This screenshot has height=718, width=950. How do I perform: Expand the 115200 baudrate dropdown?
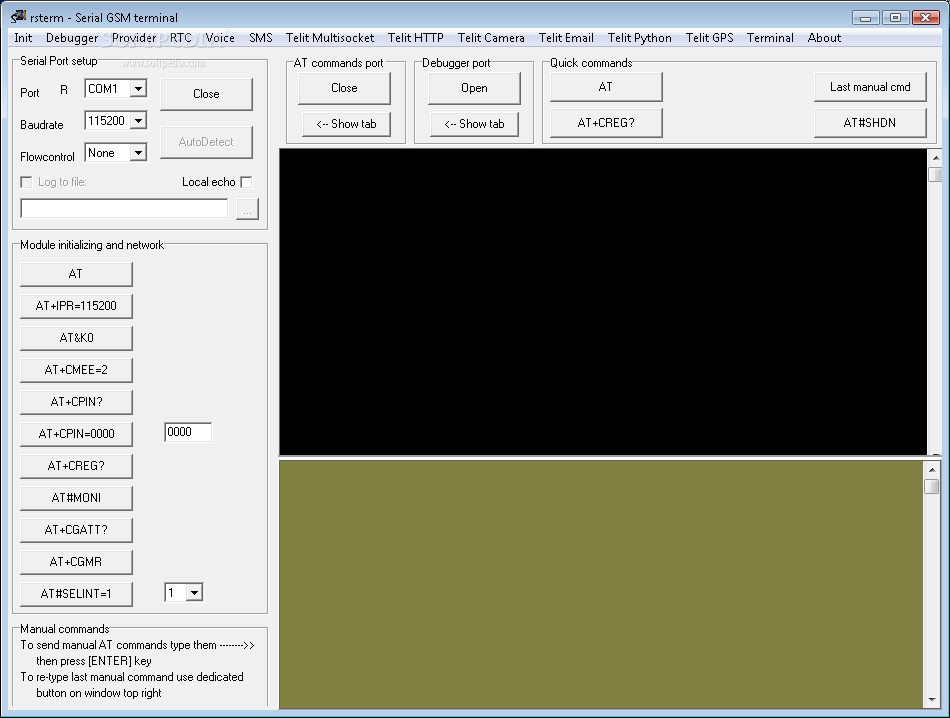pyautogui.click(x=138, y=121)
